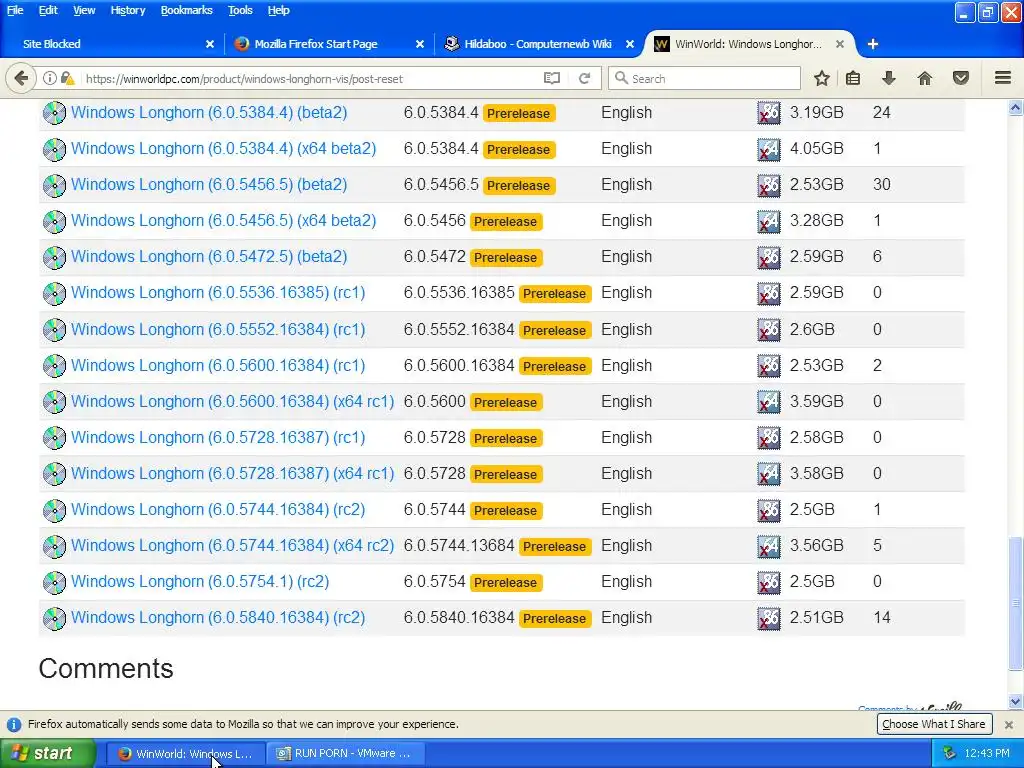Click the network tray icon near clock
This screenshot has height=768, width=1024.
click(x=949, y=753)
